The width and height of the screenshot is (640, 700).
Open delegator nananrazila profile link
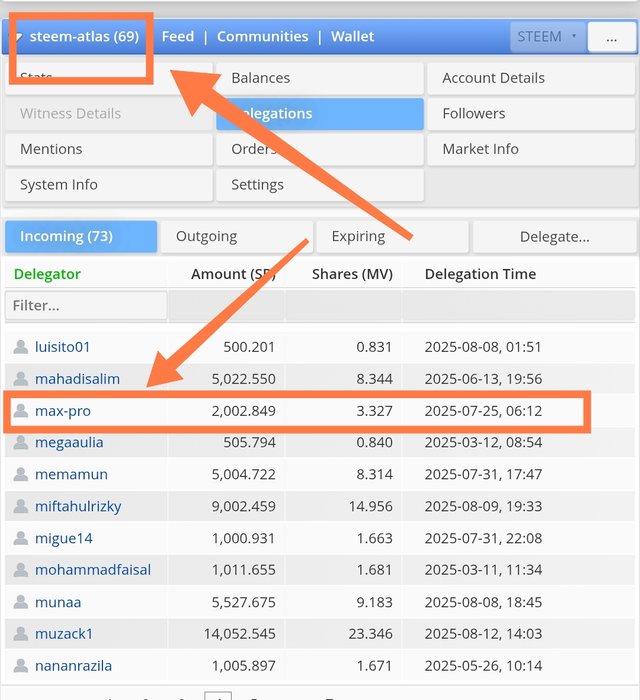pos(73,666)
